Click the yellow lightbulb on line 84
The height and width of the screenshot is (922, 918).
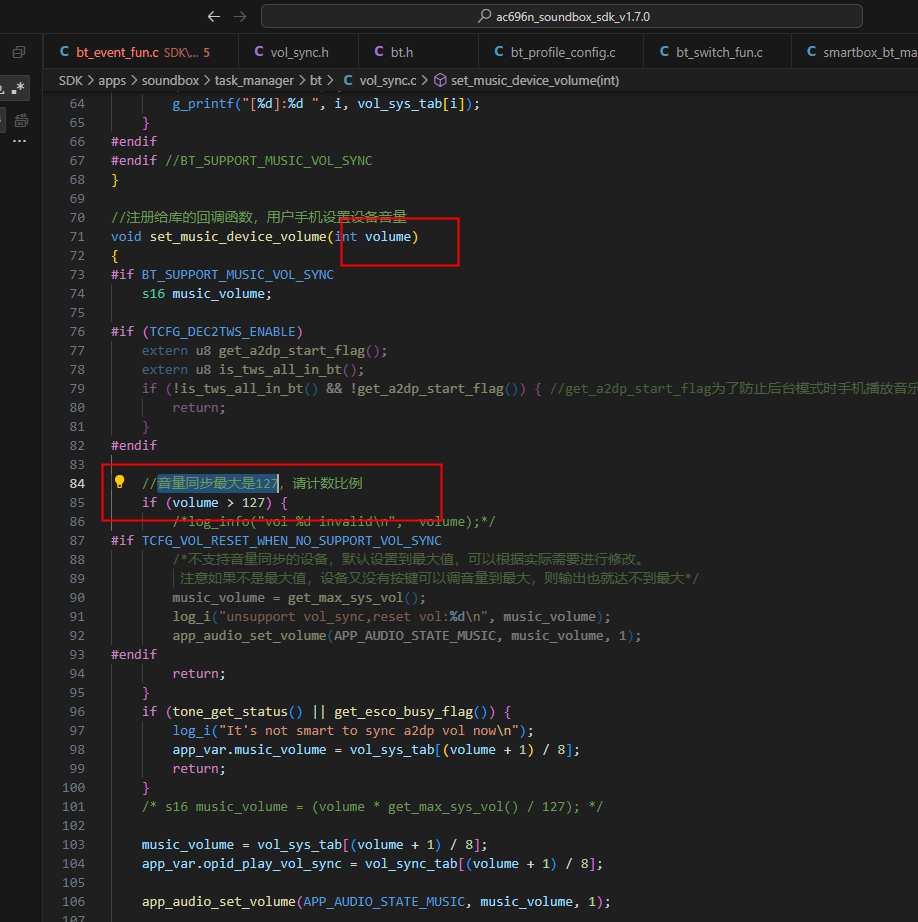coord(119,482)
